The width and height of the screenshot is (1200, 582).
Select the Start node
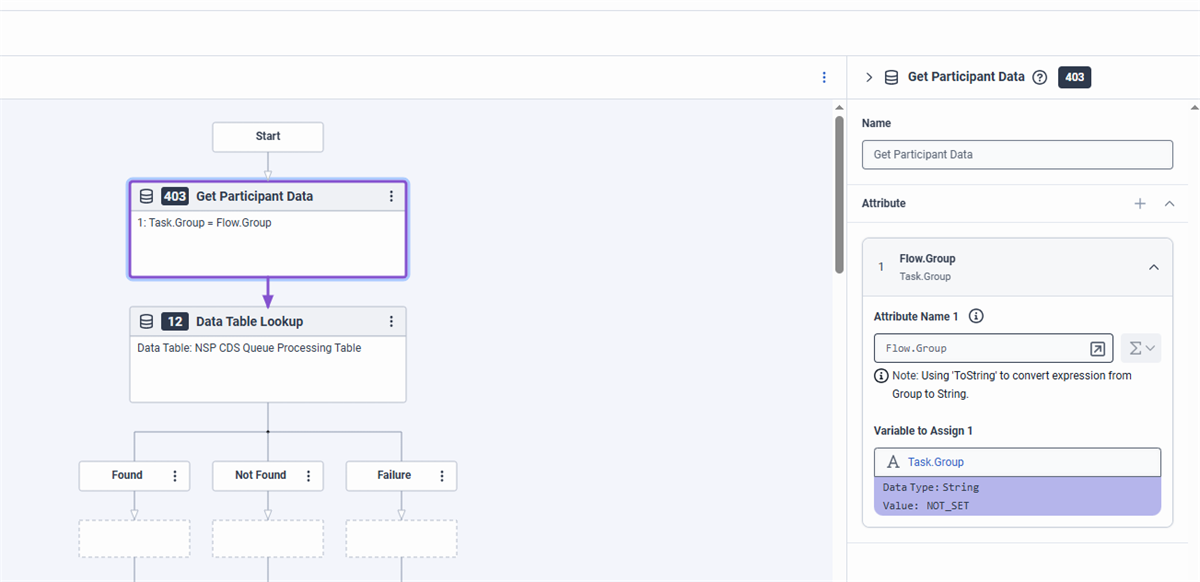268,137
